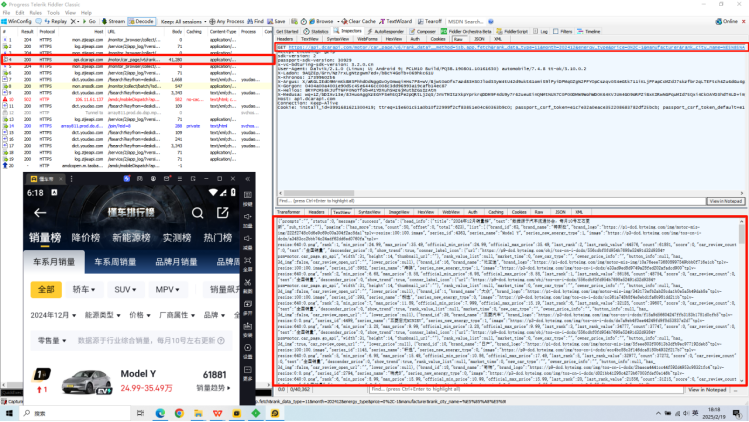Open the Tools menu
Screen dimensions: 749x422
pyautogui.click(x=54, y=13)
